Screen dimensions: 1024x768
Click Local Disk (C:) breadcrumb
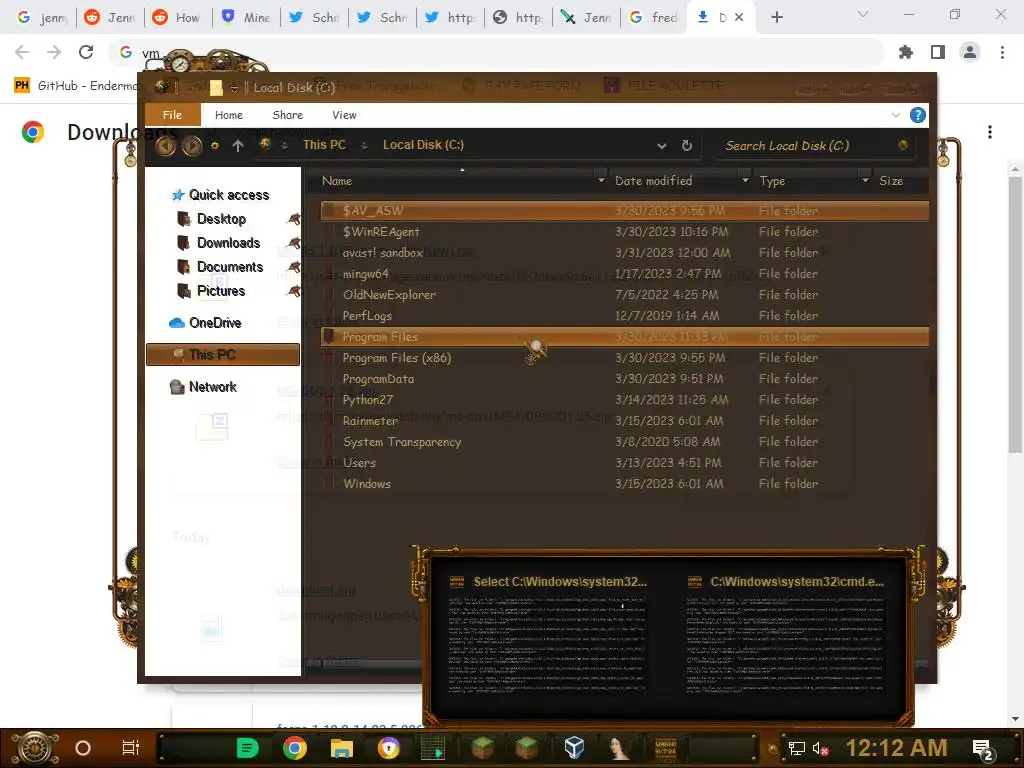click(423, 145)
